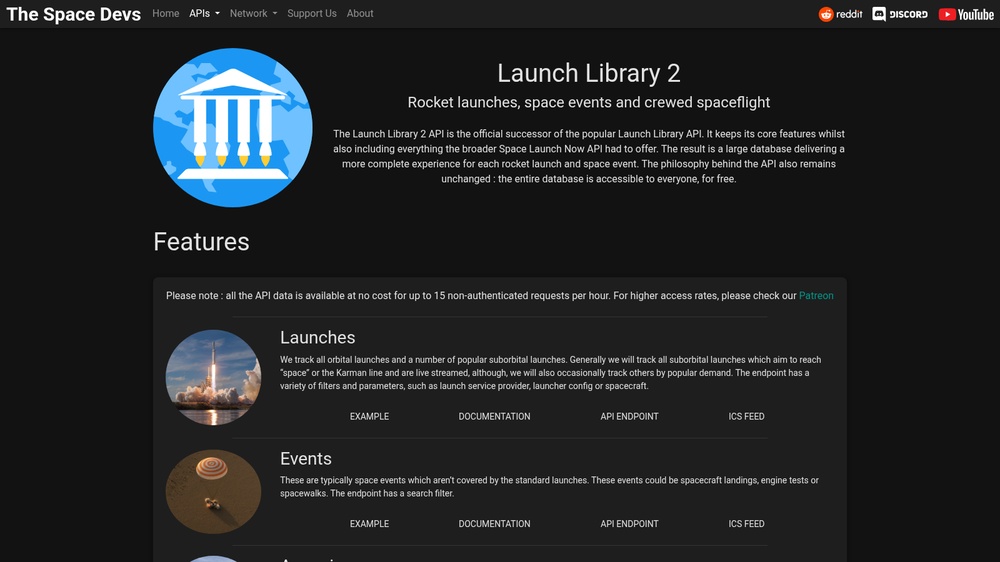Open API ENDPOINT for Launches
This screenshot has height=562, width=1000.
[629, 417]
